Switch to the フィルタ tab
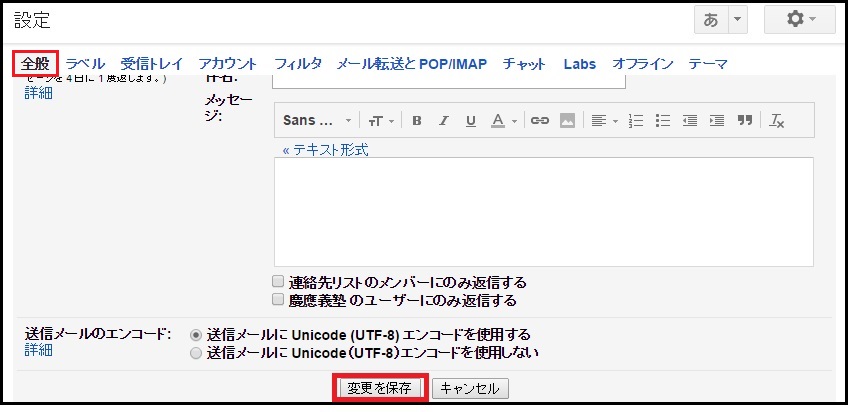This screenshot has width=849, height=412. [x=298, y=64]
